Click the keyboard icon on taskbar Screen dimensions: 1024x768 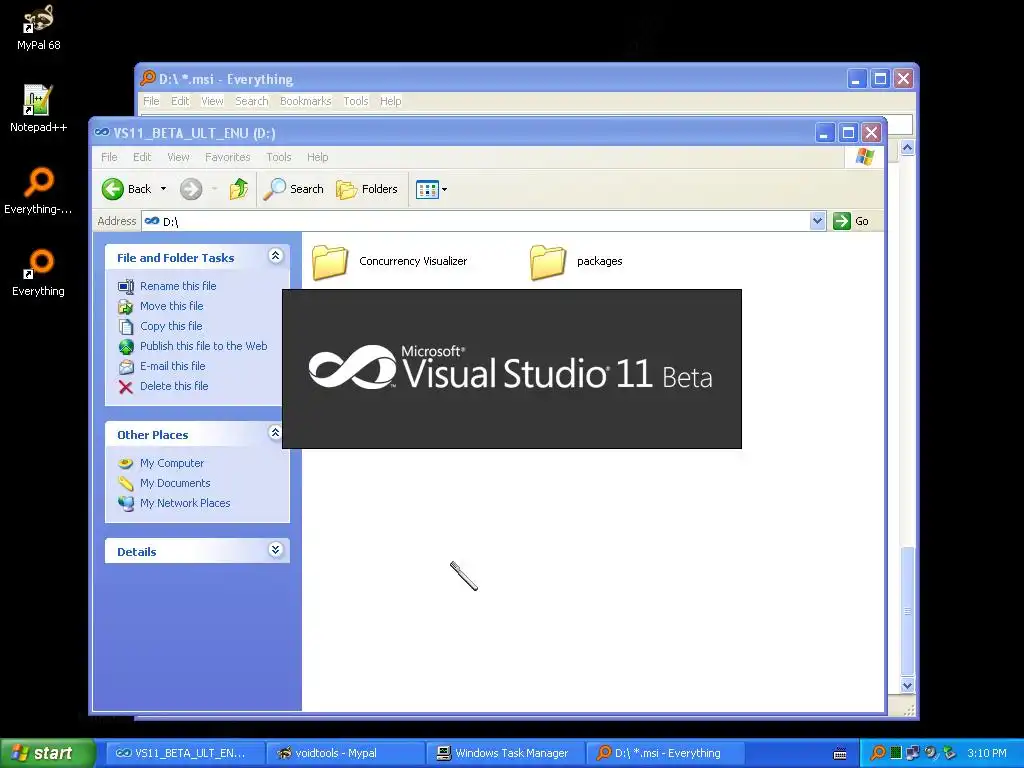coord(840,754)
